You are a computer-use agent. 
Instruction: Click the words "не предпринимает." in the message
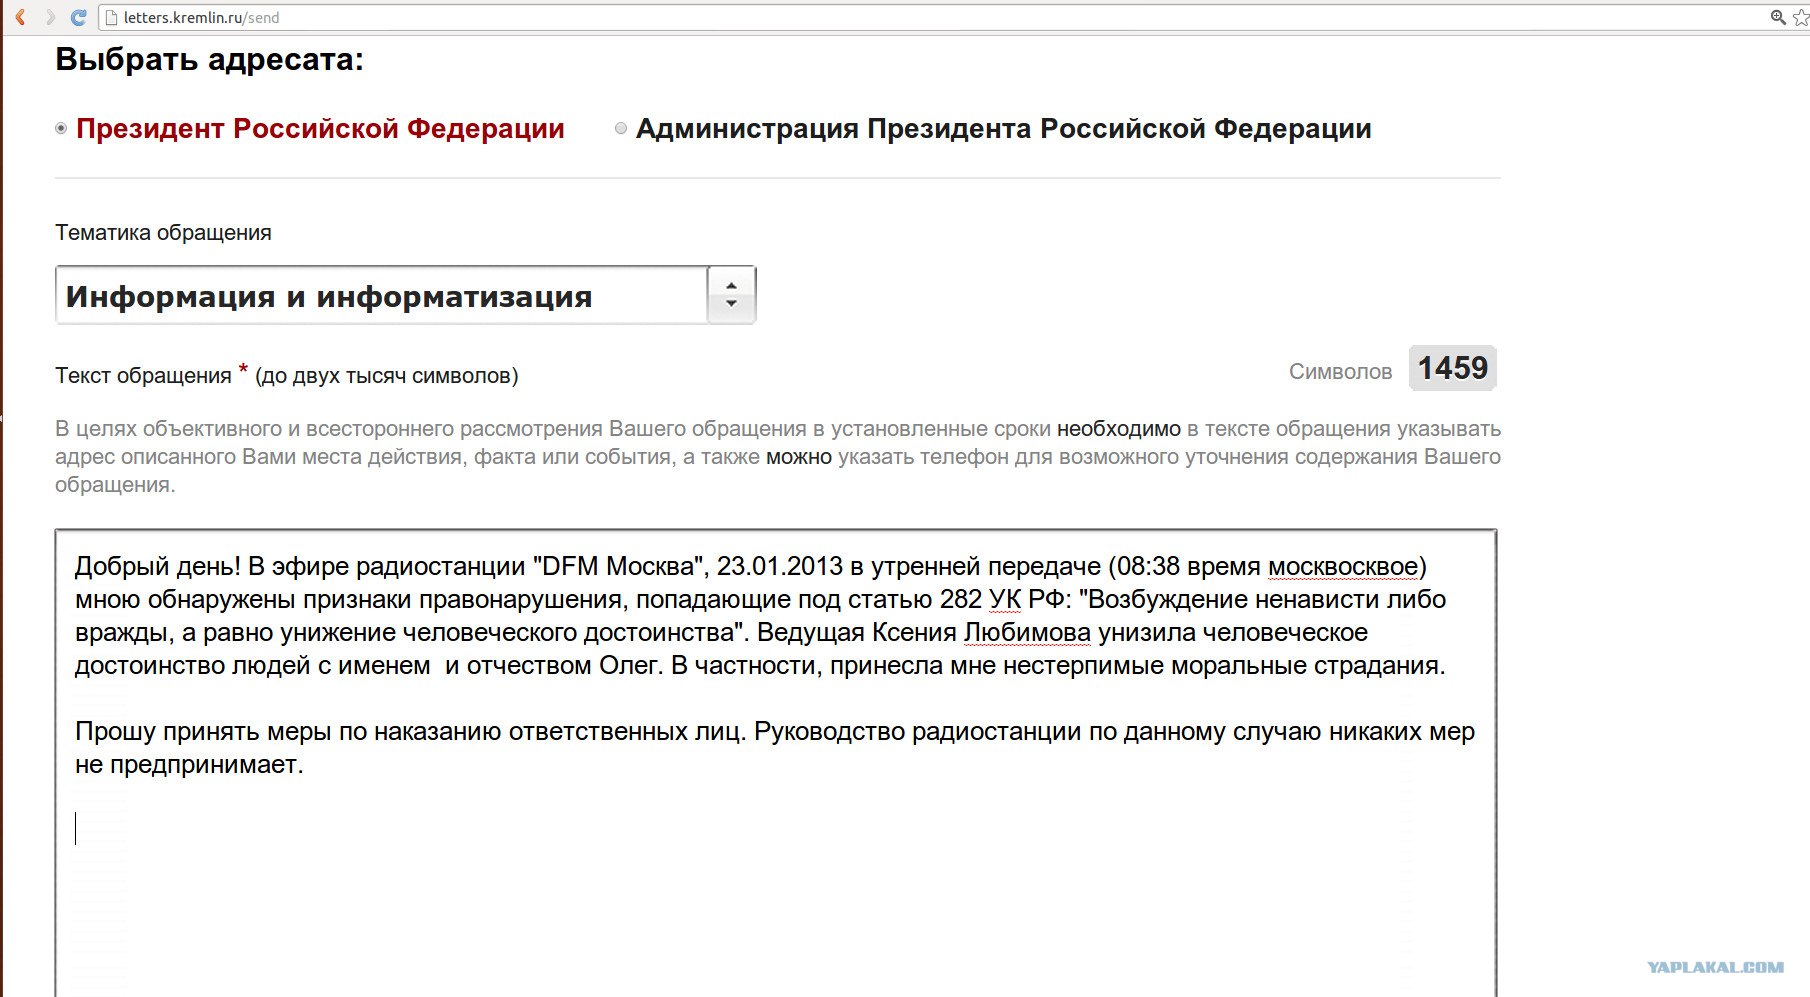[x=189, y=765]
